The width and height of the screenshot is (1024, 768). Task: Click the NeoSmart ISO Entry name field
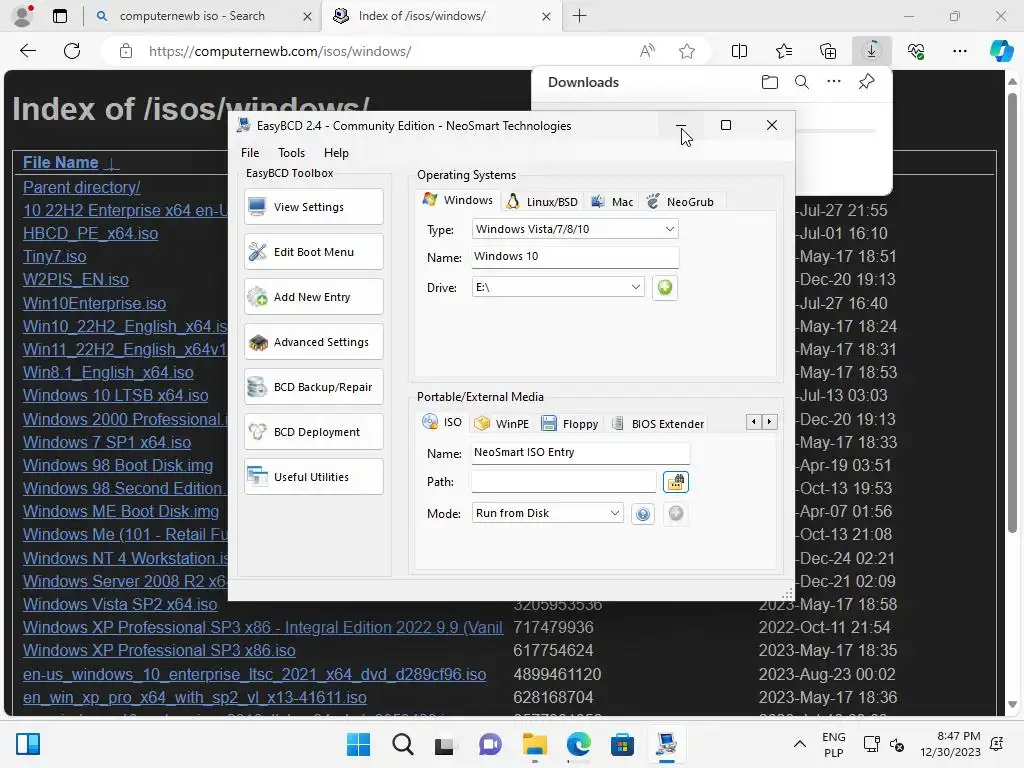tap(580, 453)
